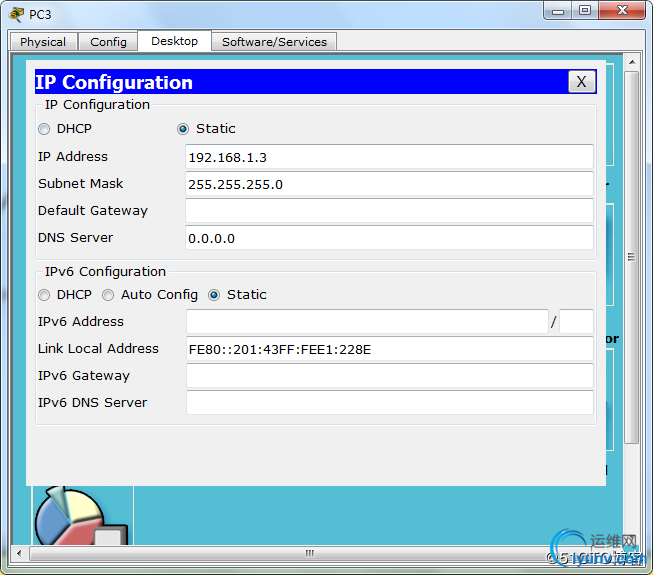The width and height of the screenshot is (653, 575).
Task: Maximize the PC3 window
Action: 585,11
